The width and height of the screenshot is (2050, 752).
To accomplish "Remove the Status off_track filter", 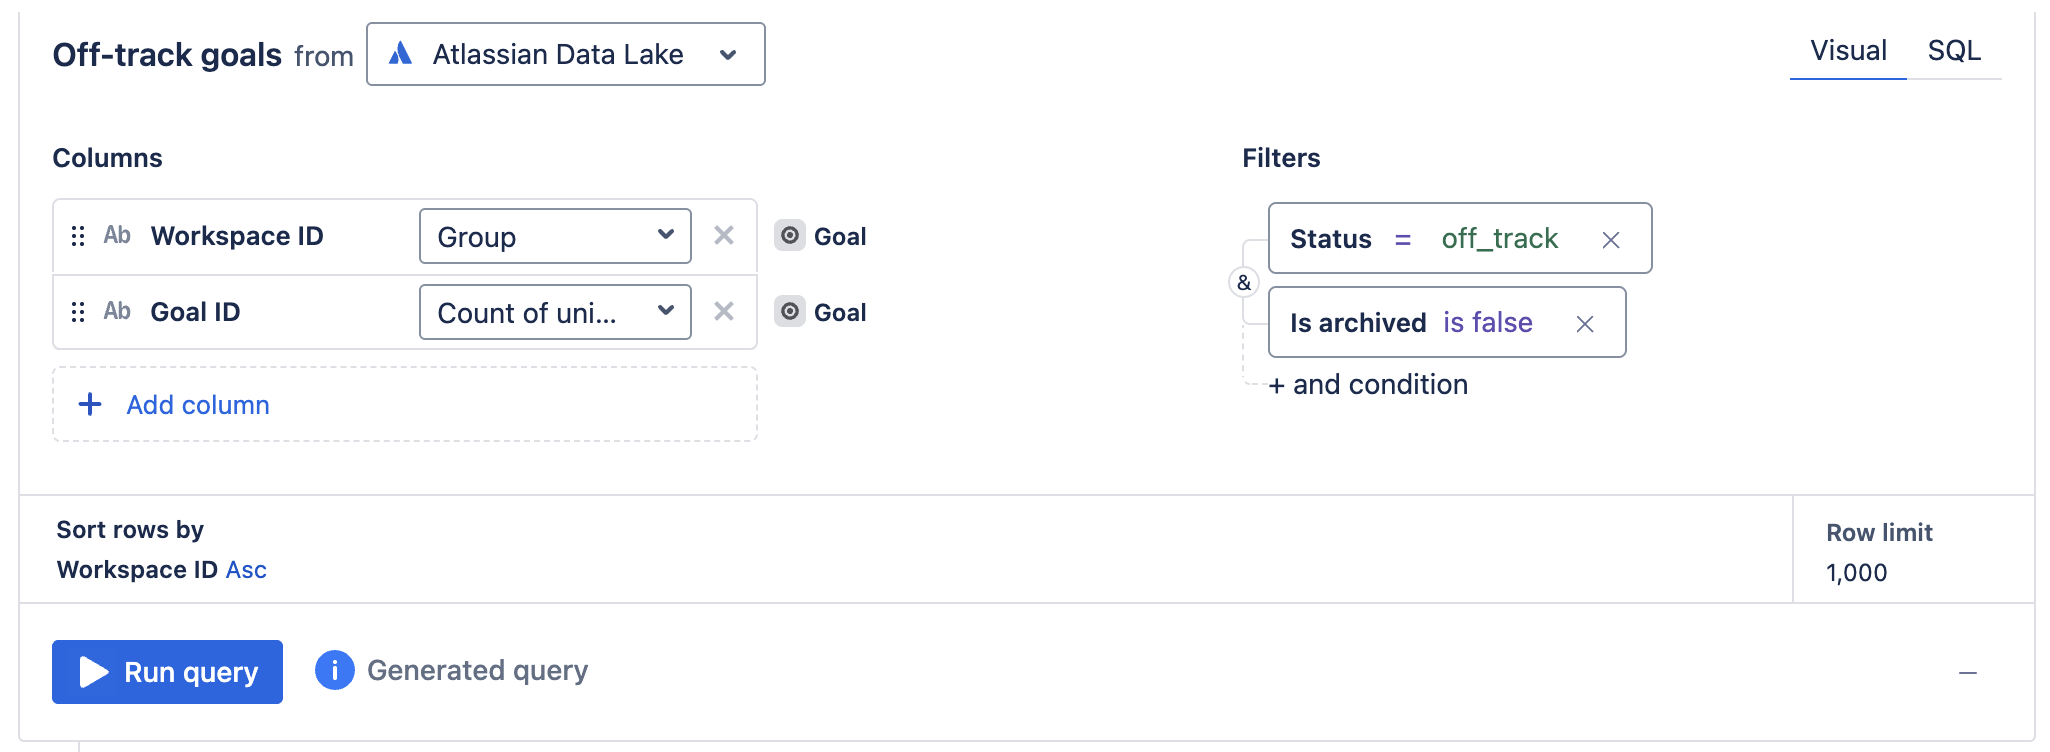I will [1612, 240].
